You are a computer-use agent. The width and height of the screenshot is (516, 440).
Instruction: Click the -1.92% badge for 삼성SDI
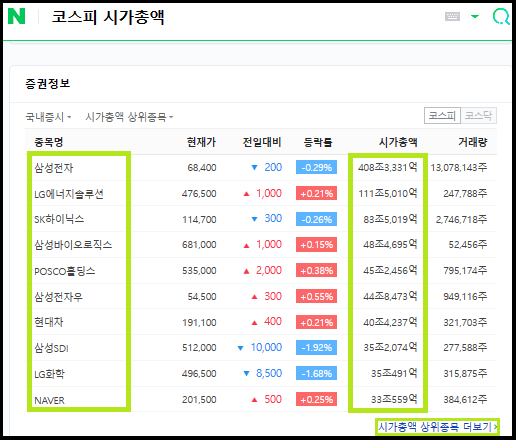(x=316, y=348)
